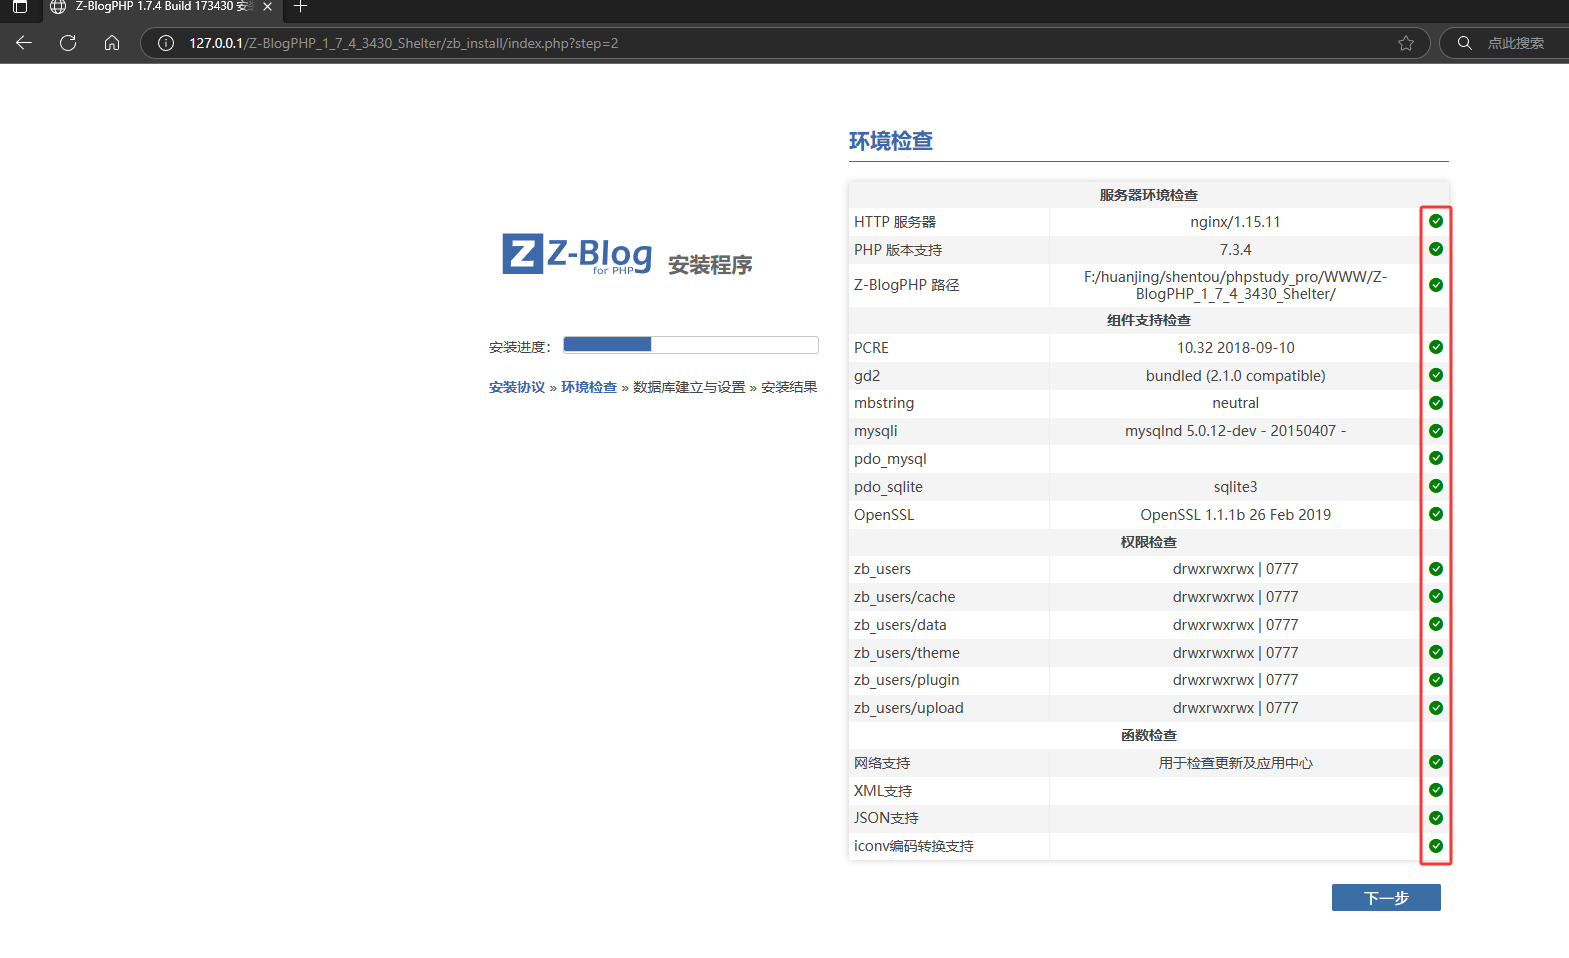The height and width of the screenshot is (958, 1569).
Task: Click the search magnifier icon
Action: coord(1465,43)
